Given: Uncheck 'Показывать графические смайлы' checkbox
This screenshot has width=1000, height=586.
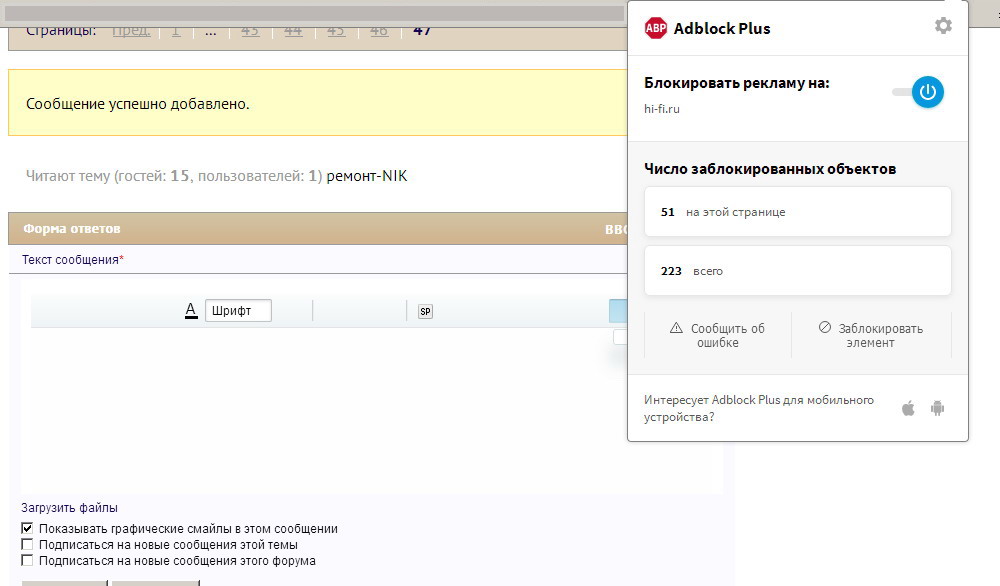Looking at the screenshot, I should click(x=28, y=528).
